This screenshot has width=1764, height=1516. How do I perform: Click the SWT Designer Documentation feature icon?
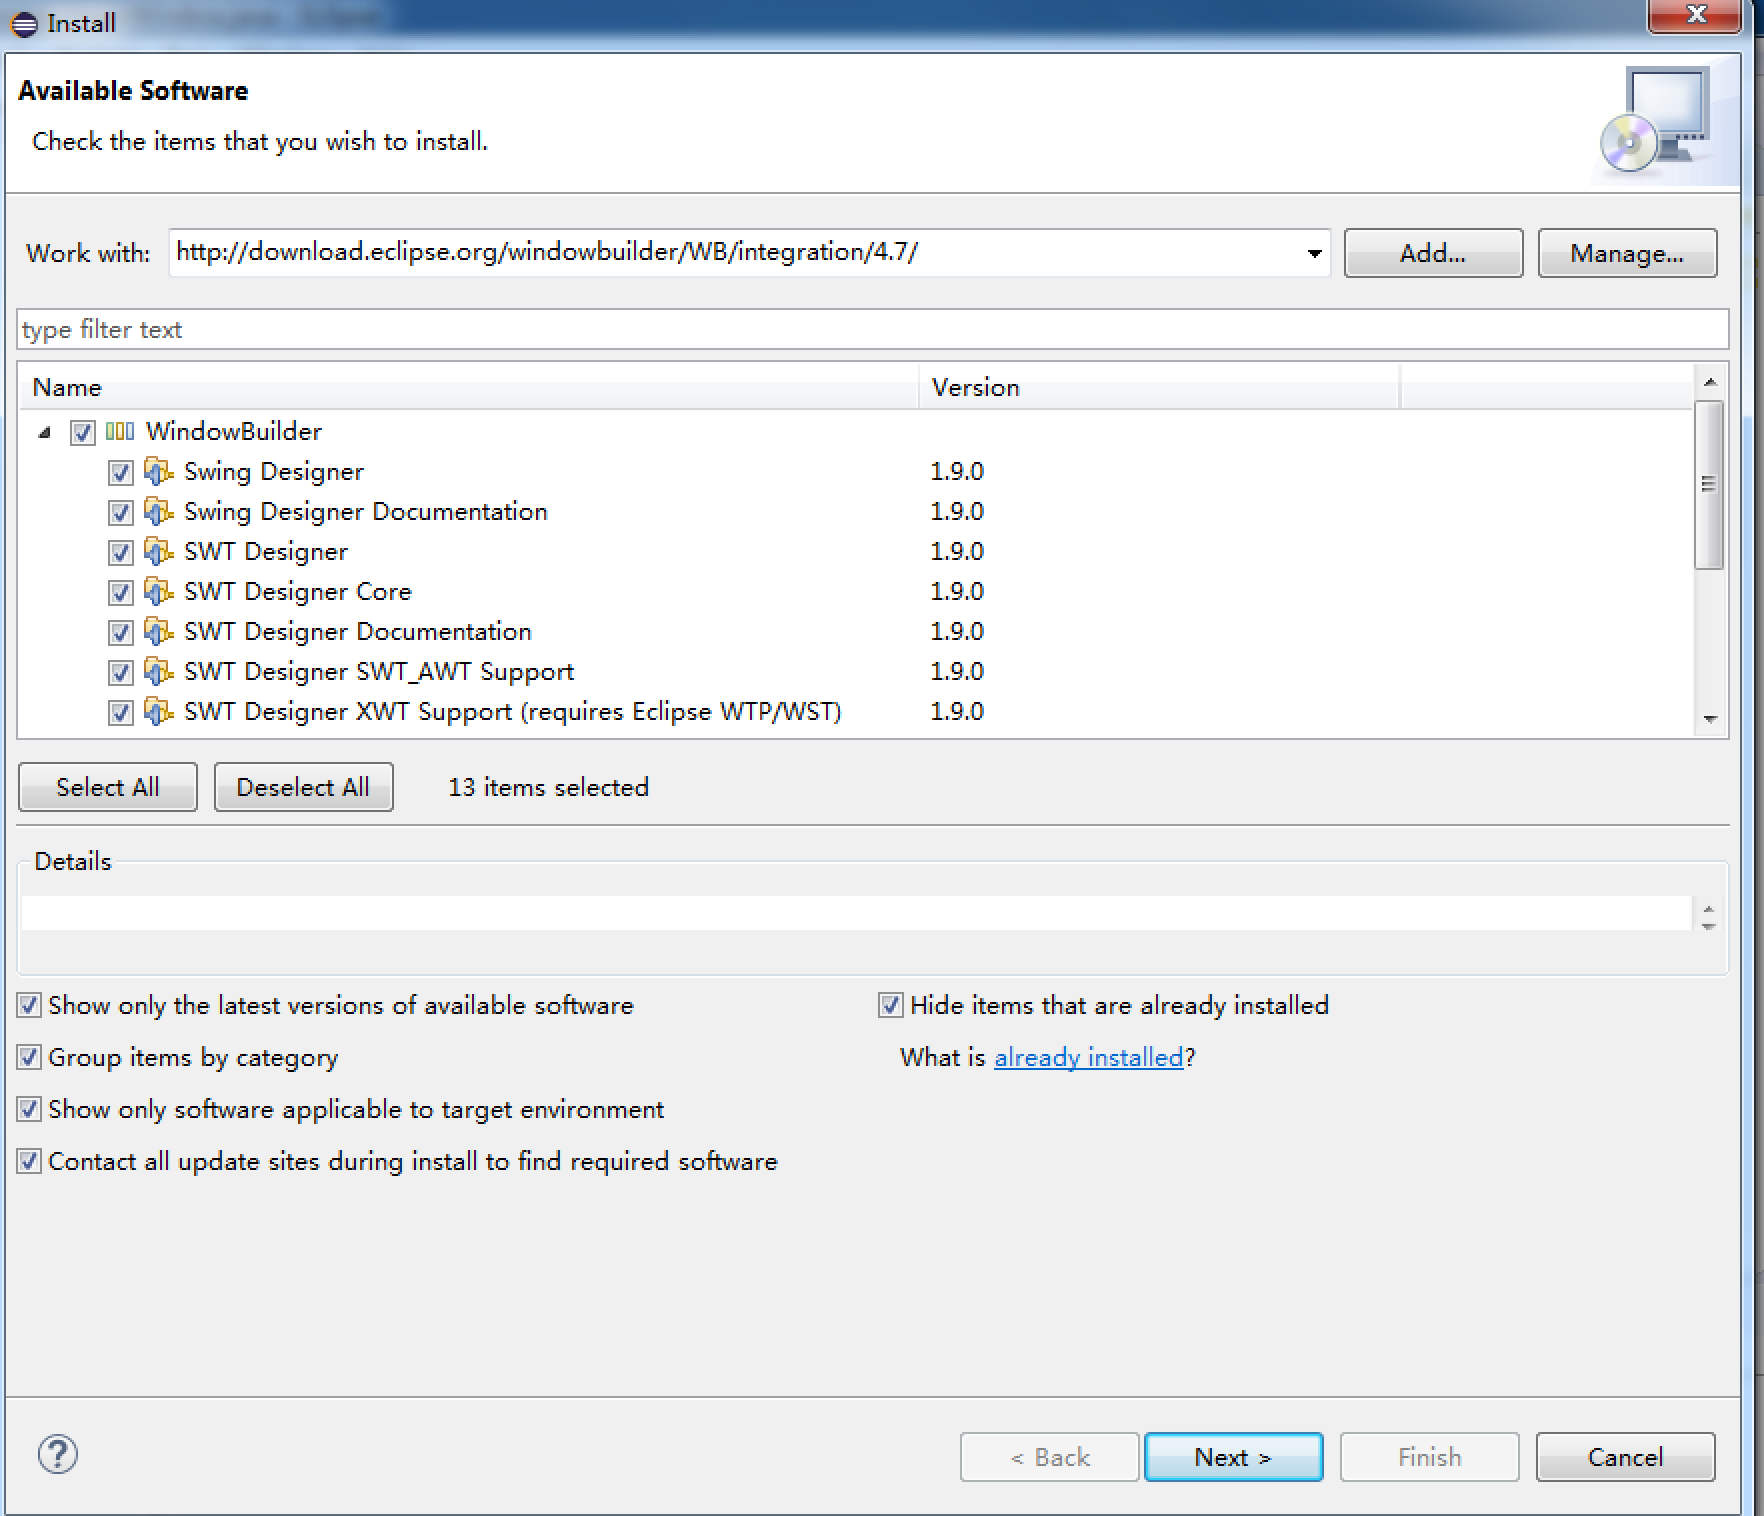158,631
